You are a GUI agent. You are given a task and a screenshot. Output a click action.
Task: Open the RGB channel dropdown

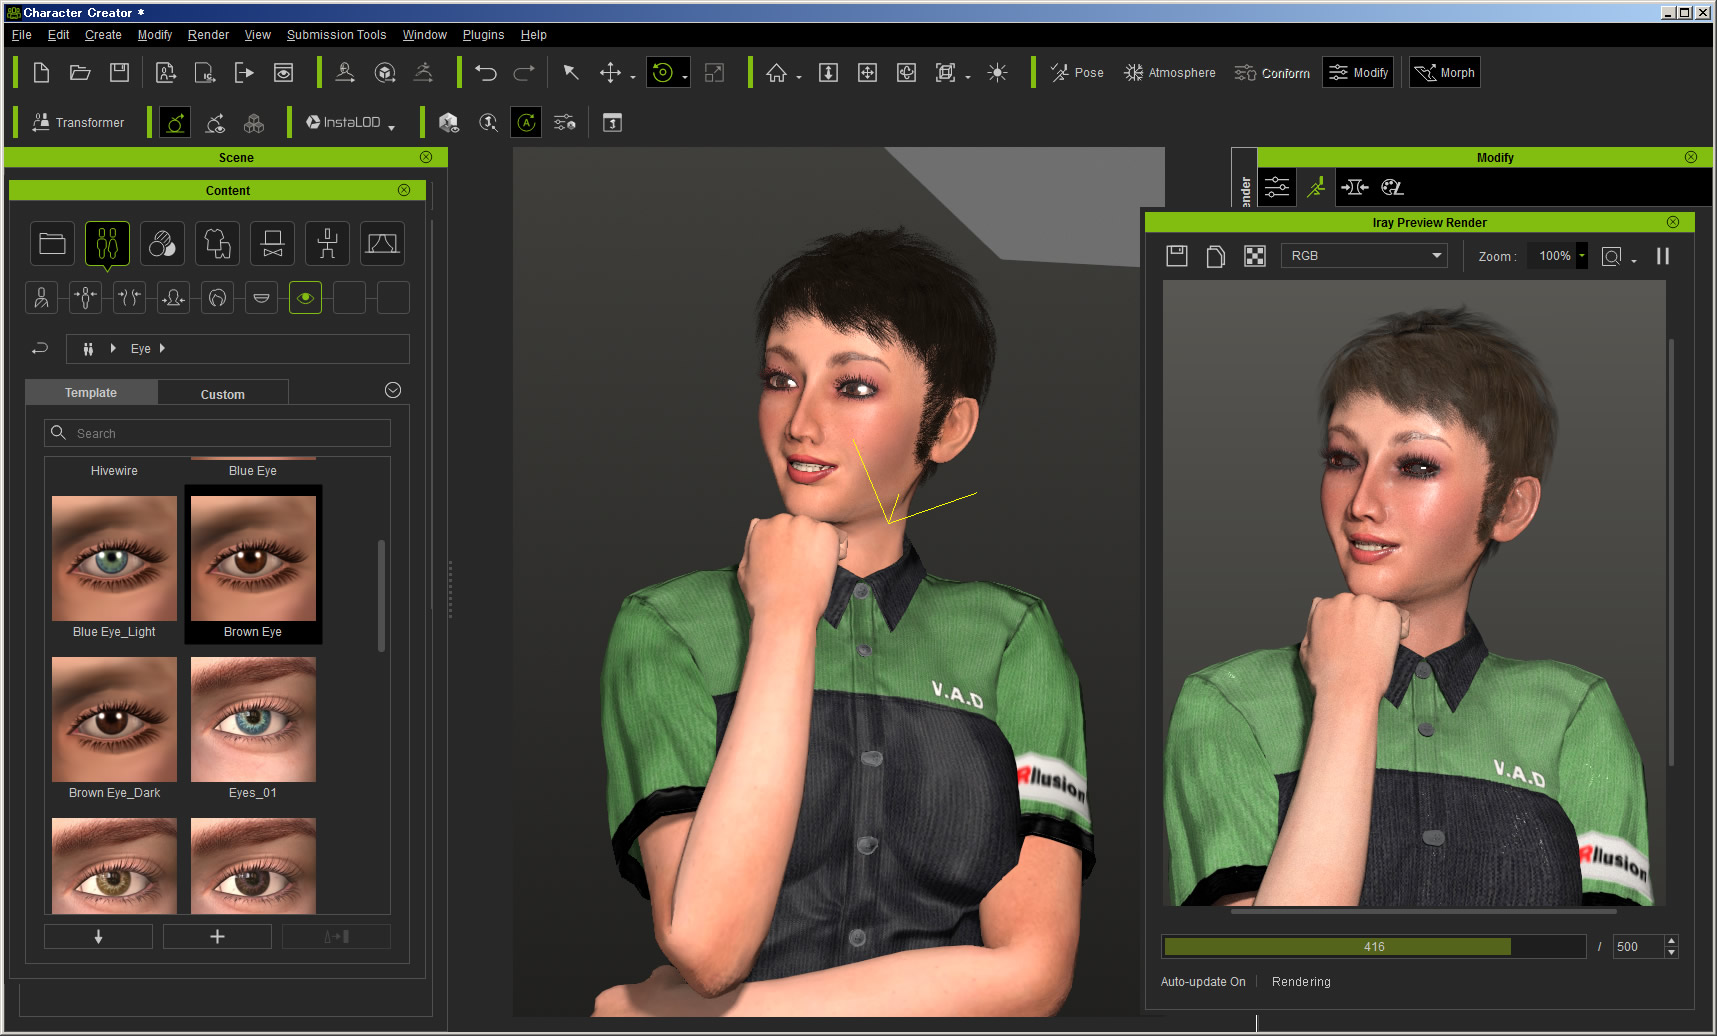point(1364,256)
